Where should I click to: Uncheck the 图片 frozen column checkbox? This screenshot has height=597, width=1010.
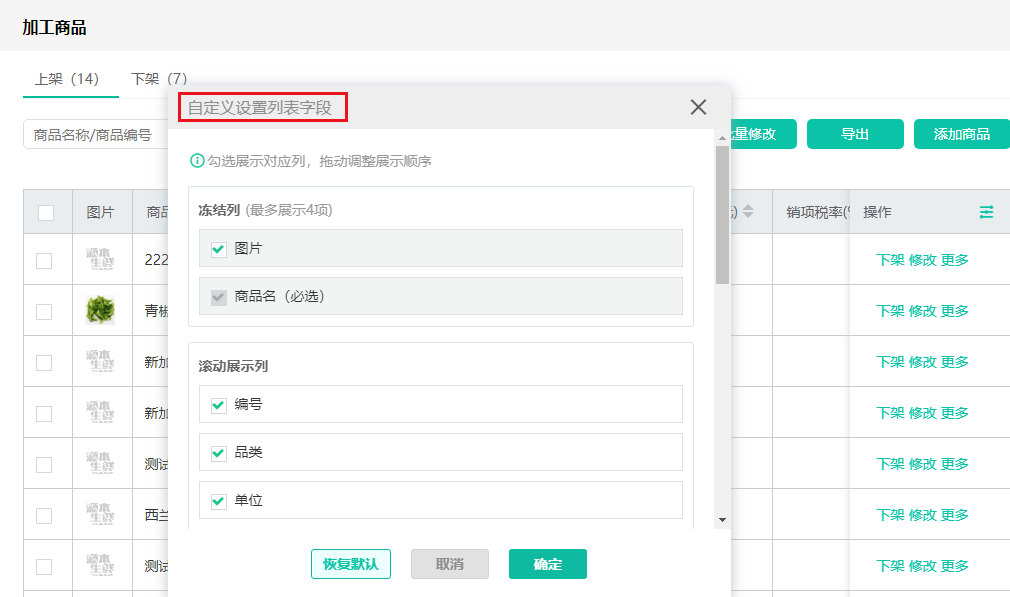218,248
